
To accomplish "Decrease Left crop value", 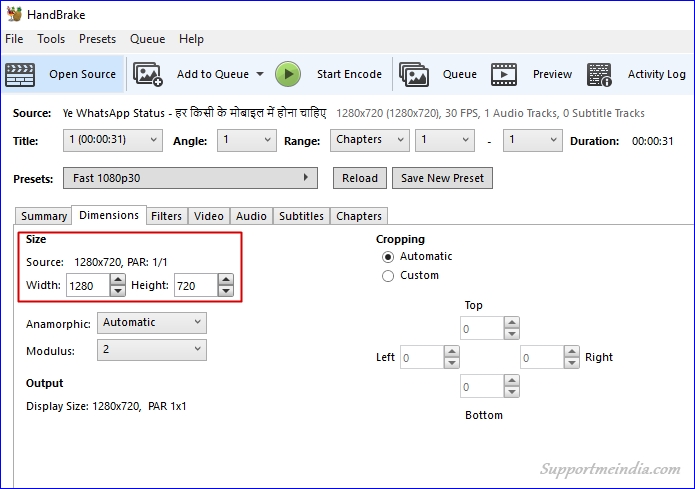I will pos(452,363).
